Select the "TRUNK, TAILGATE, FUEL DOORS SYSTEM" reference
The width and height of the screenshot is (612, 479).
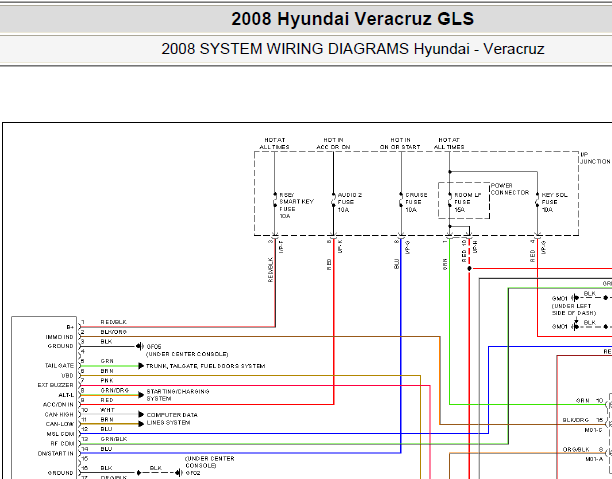click(x=205, y=366)
